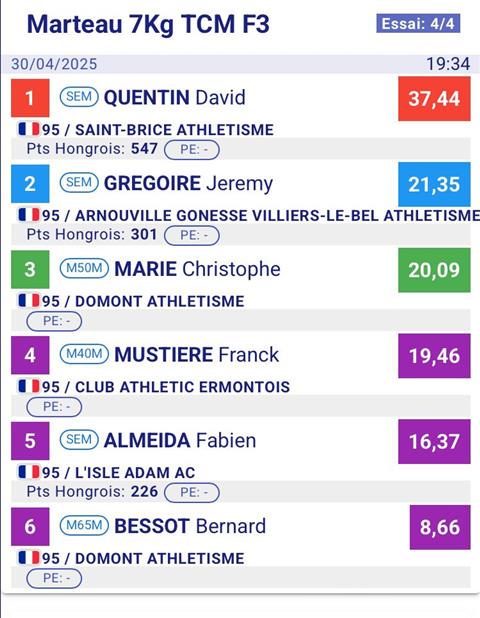Click the M50M category tag beside MARIE
Image resolution: width=480 pixels, height=618 pixels.
click(84, 268)
